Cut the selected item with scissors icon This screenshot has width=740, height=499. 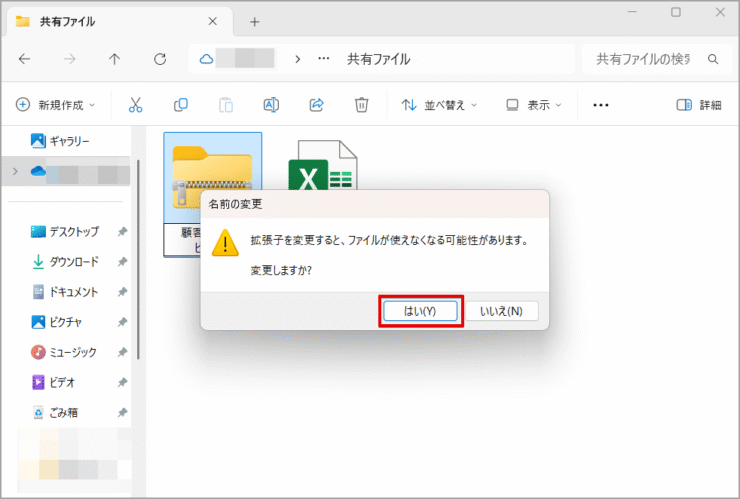(135, 105)
